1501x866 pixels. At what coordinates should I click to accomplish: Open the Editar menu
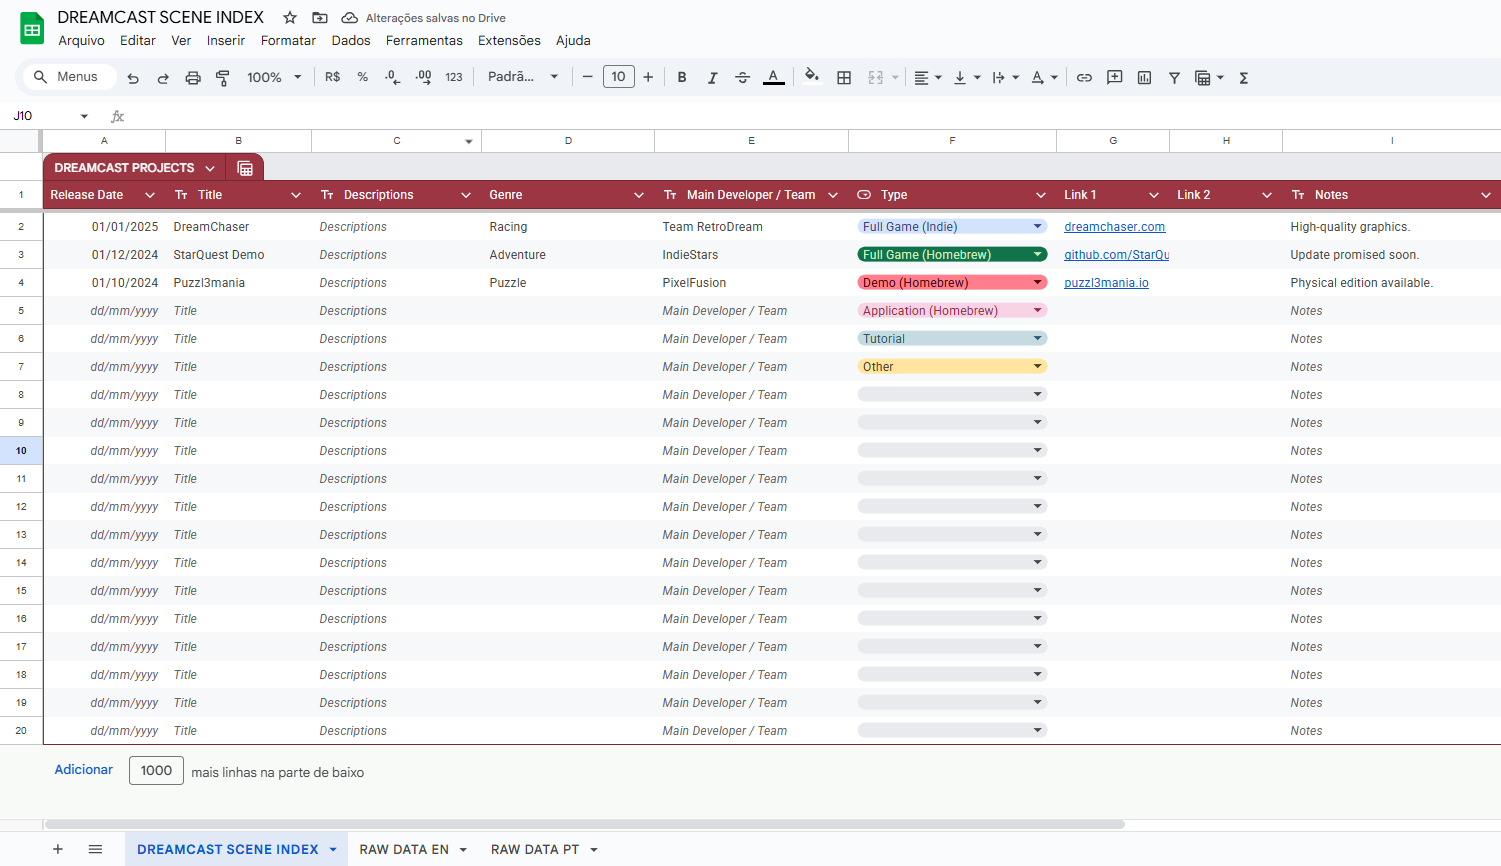coord(138,41)
